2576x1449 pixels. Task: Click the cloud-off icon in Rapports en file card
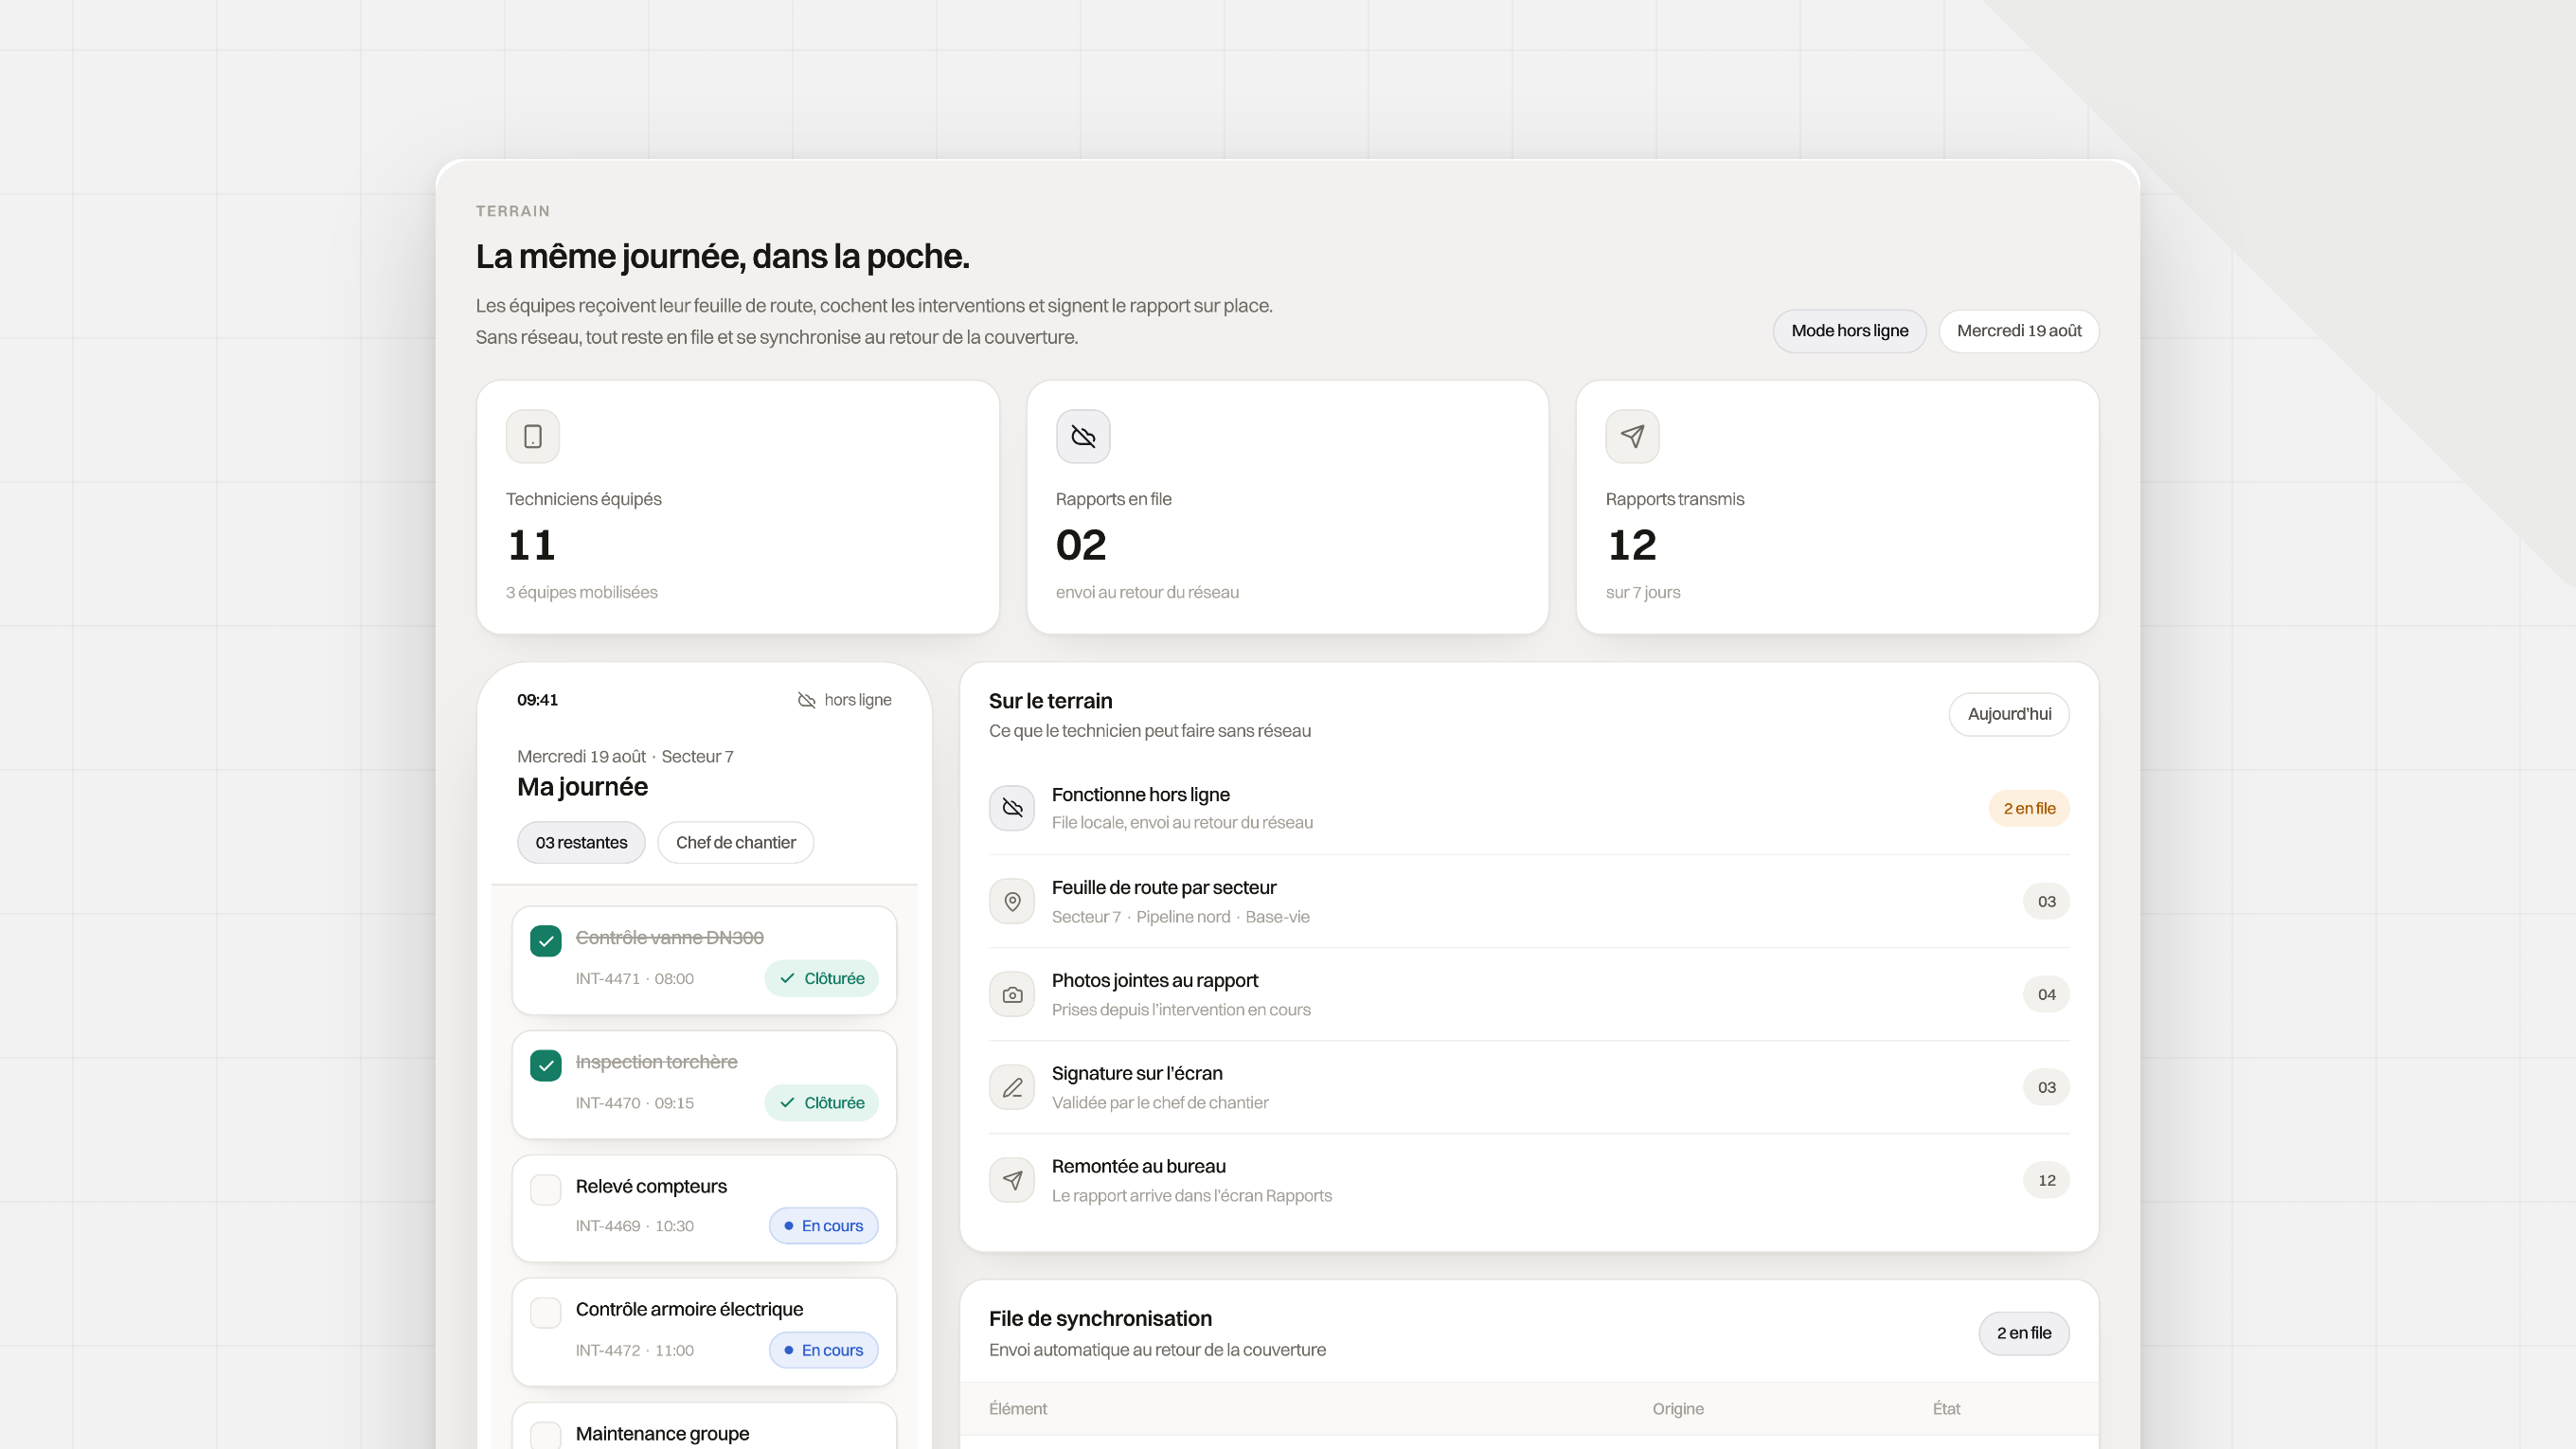1083,436
